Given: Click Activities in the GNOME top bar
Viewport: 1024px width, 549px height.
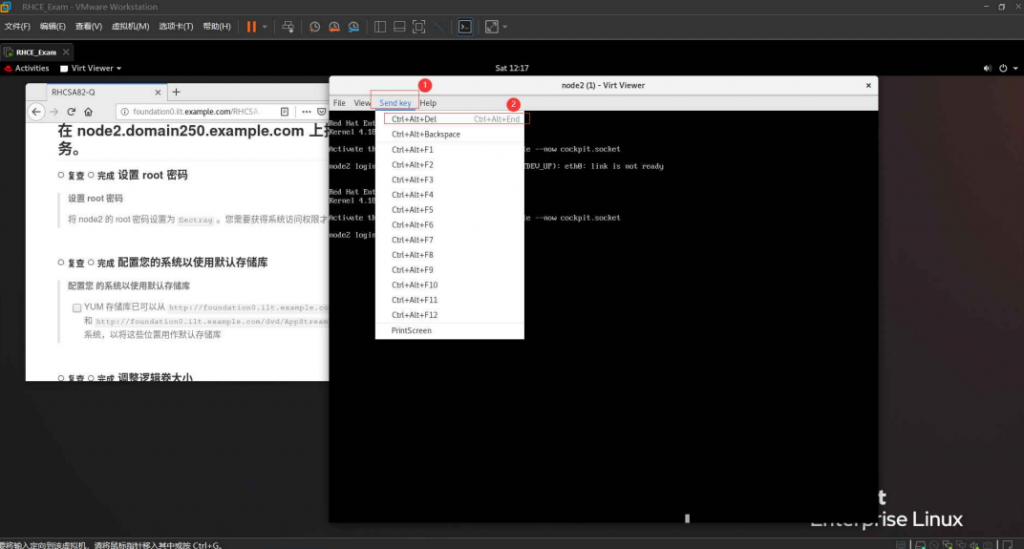Looking at the screenshot, I should pos(27,68).
